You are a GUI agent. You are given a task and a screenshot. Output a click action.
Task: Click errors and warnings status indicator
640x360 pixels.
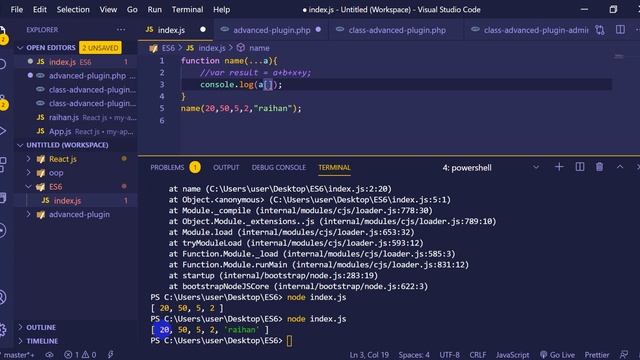[x=80, y=355]
